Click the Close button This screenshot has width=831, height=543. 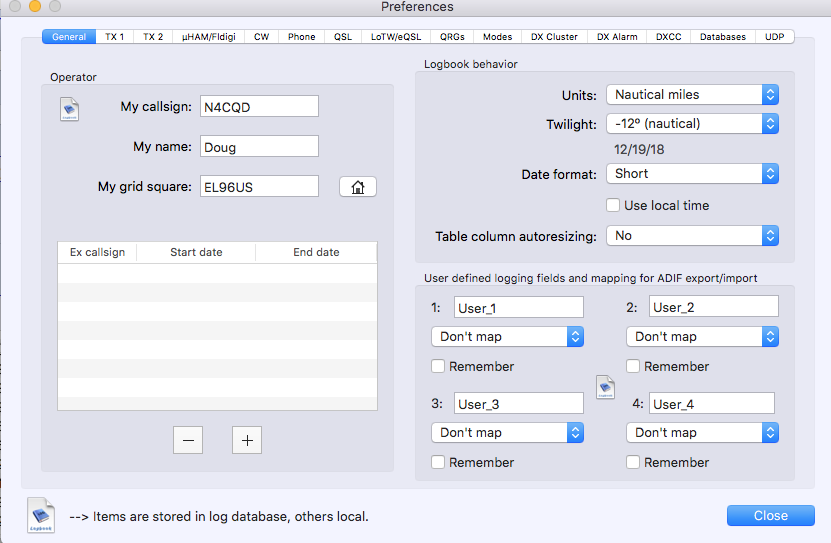pos(770,516)
